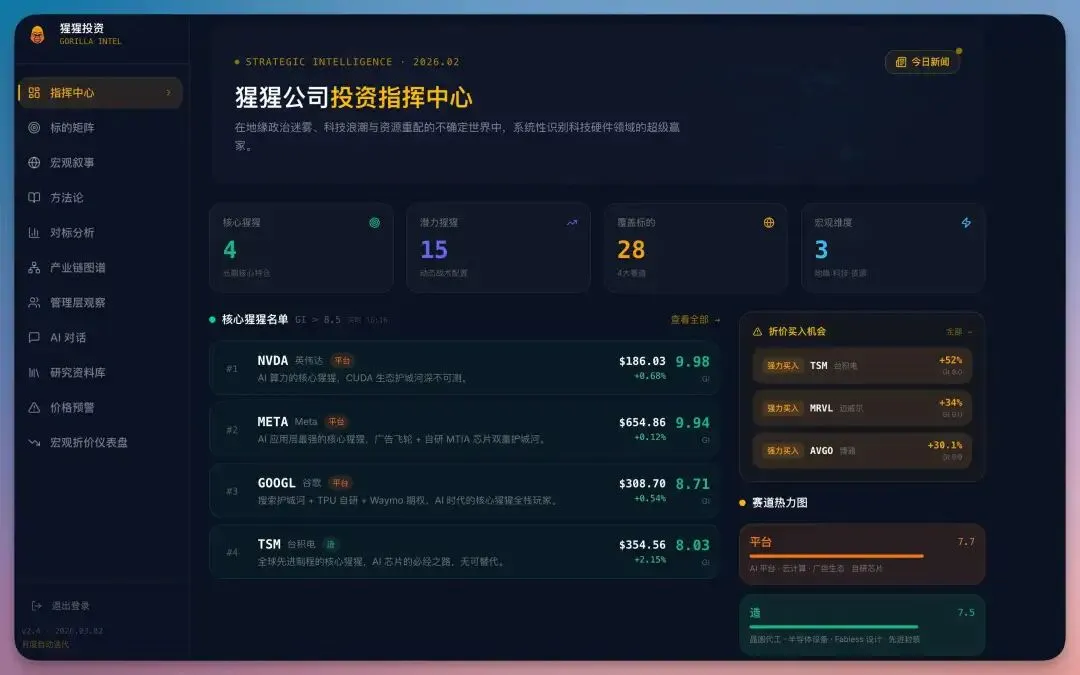Viewport: 1080px width, 675px height.
Task: Click 强力买入 badge on AVGO row
Action: 782,451
